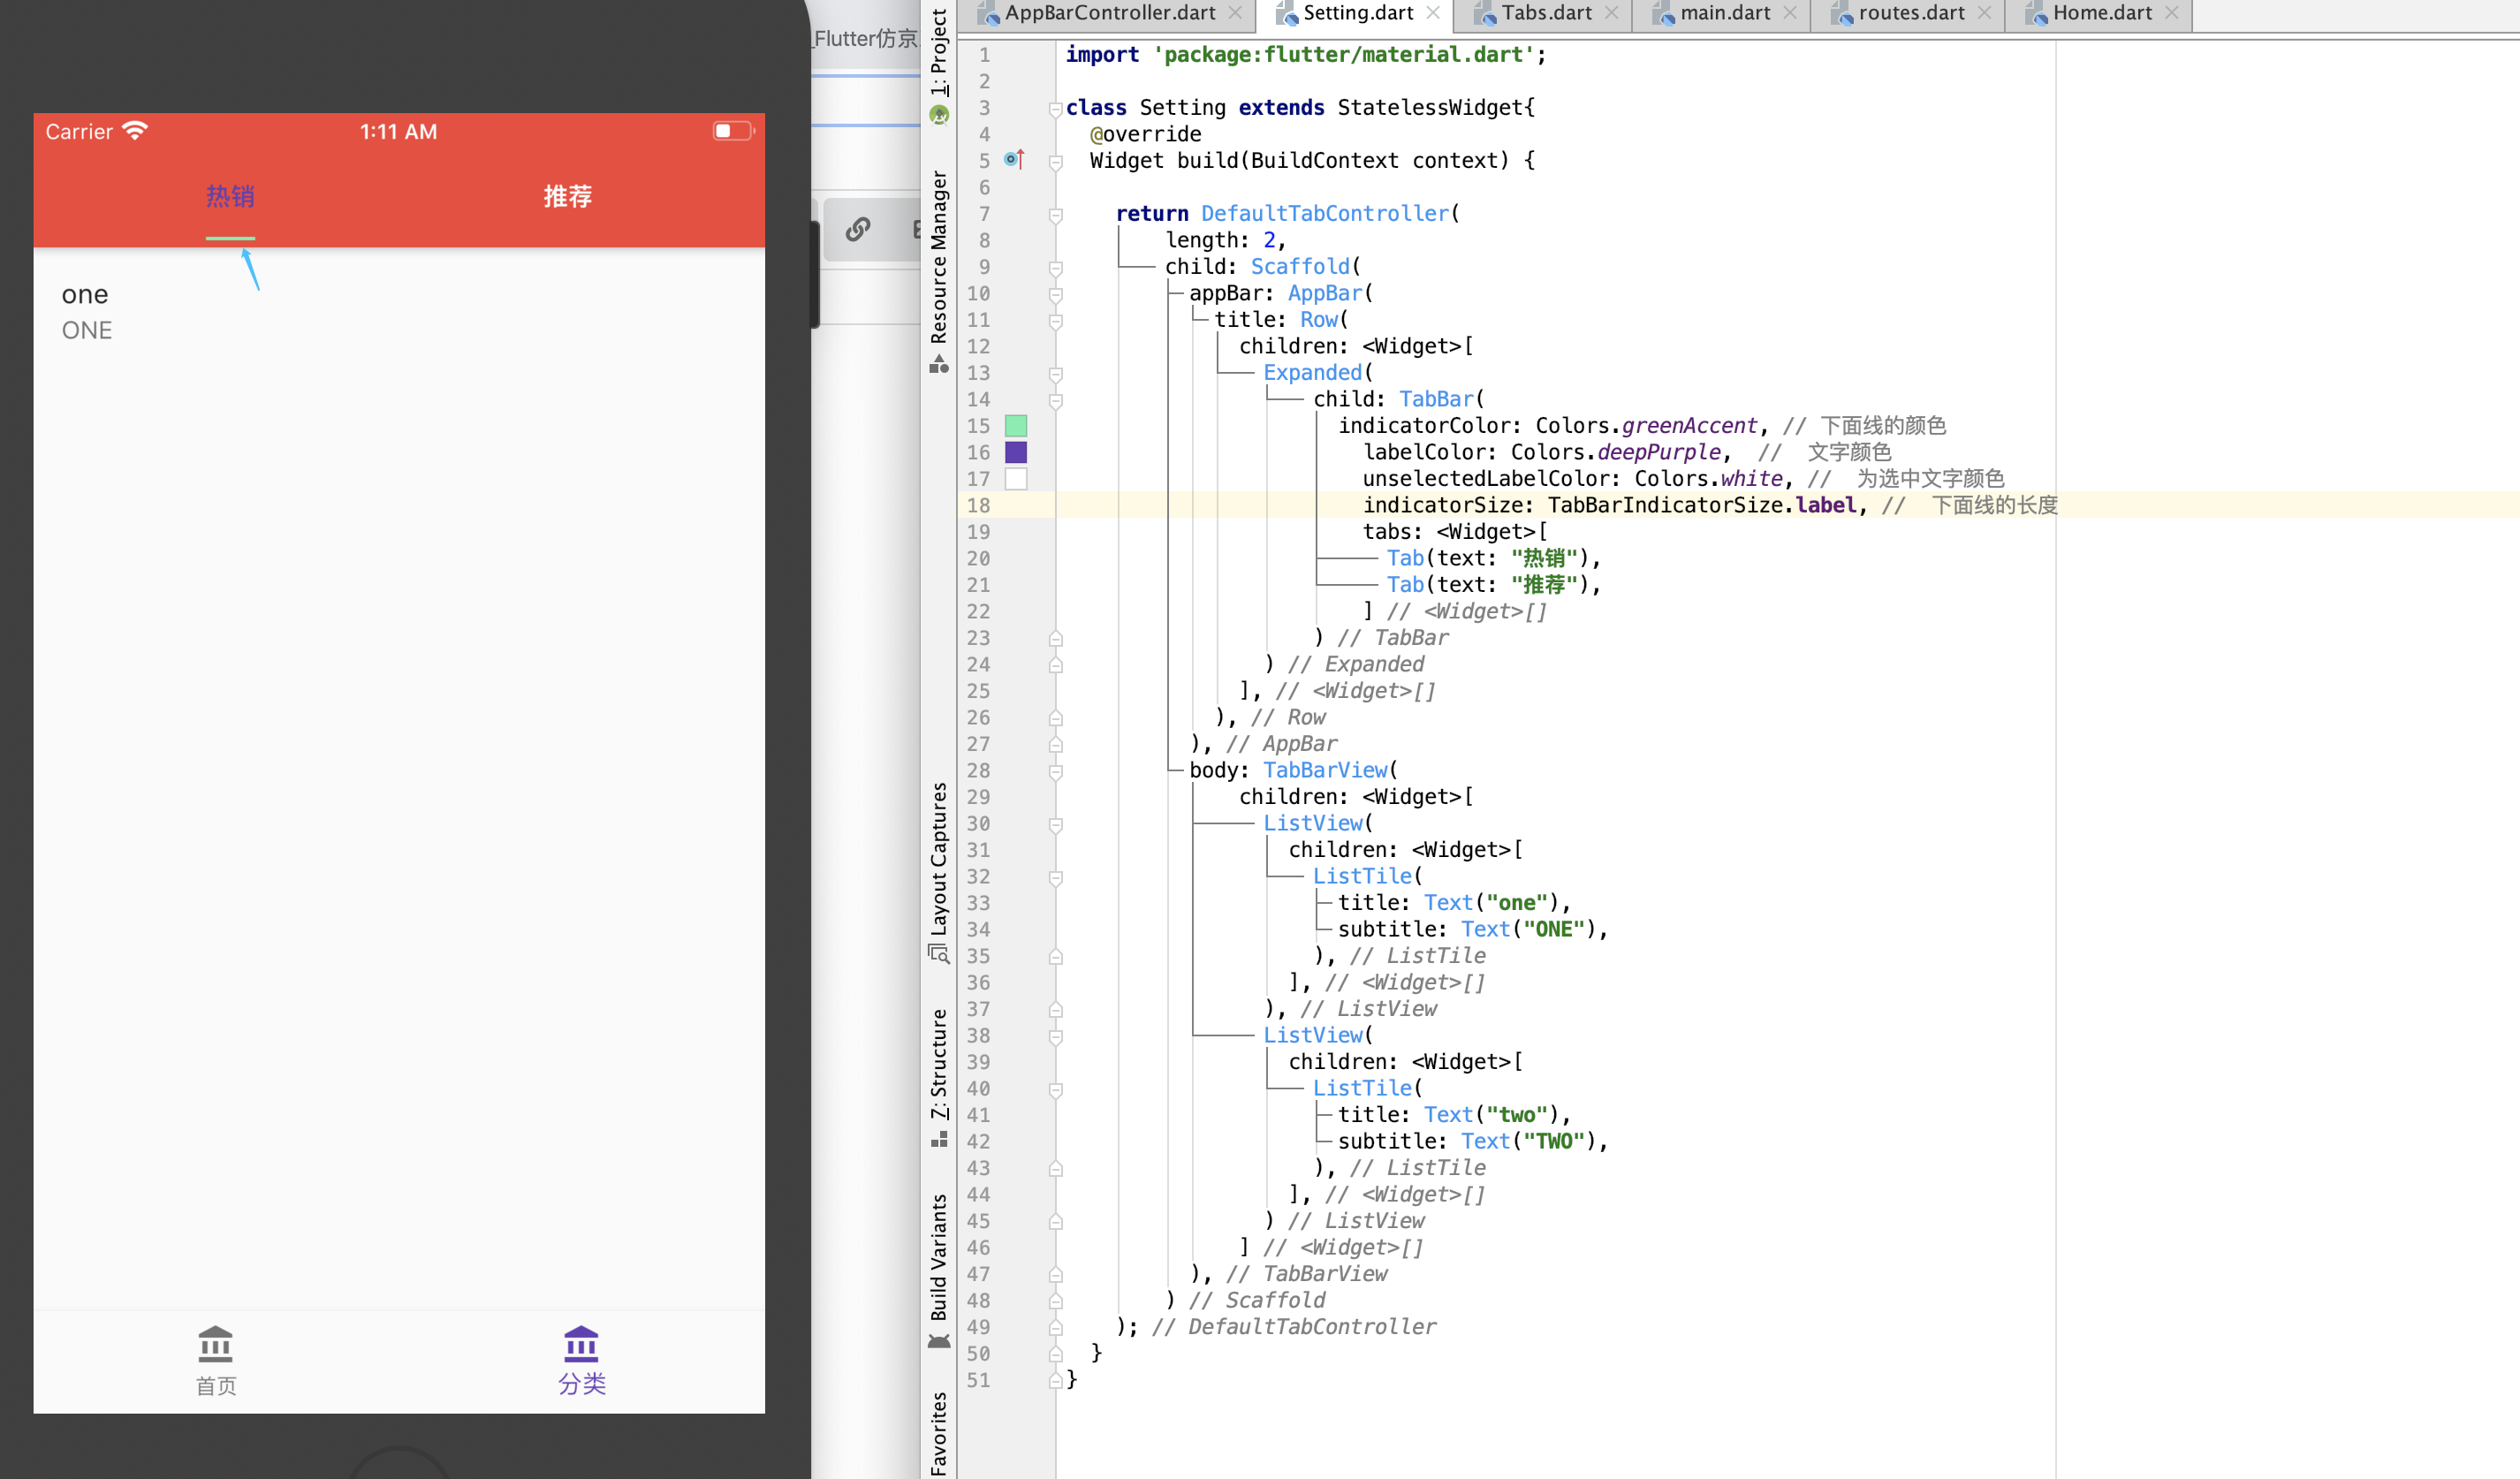The image size is (2520, 1479).
Task: Click the 首页 bank icon in bottom navigation
Action: 215,1345
